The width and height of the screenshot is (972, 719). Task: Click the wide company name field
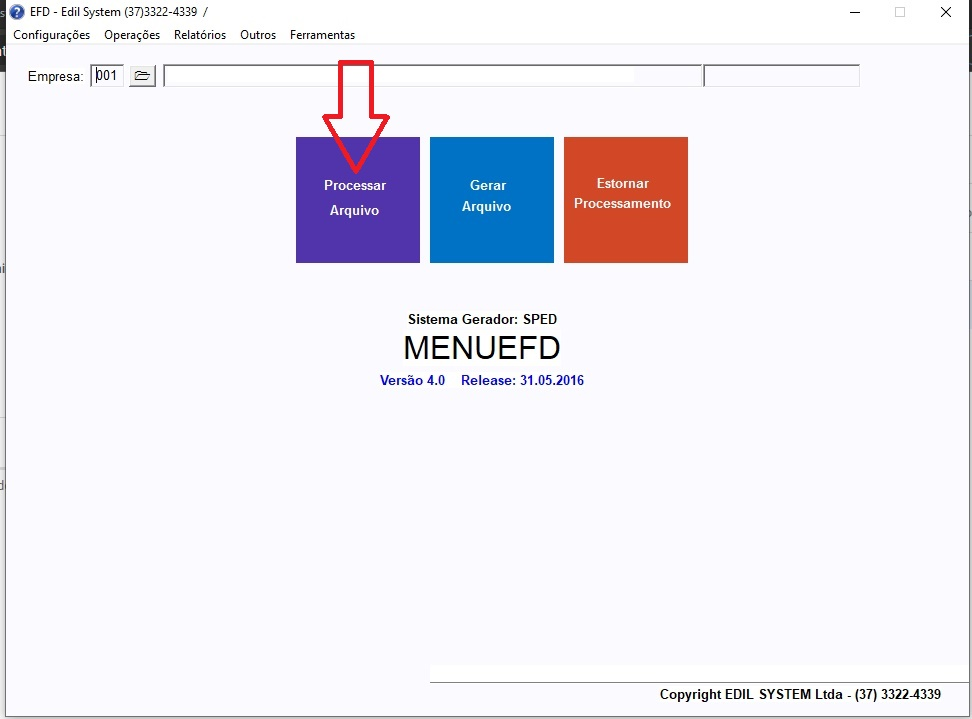point(432,76)
